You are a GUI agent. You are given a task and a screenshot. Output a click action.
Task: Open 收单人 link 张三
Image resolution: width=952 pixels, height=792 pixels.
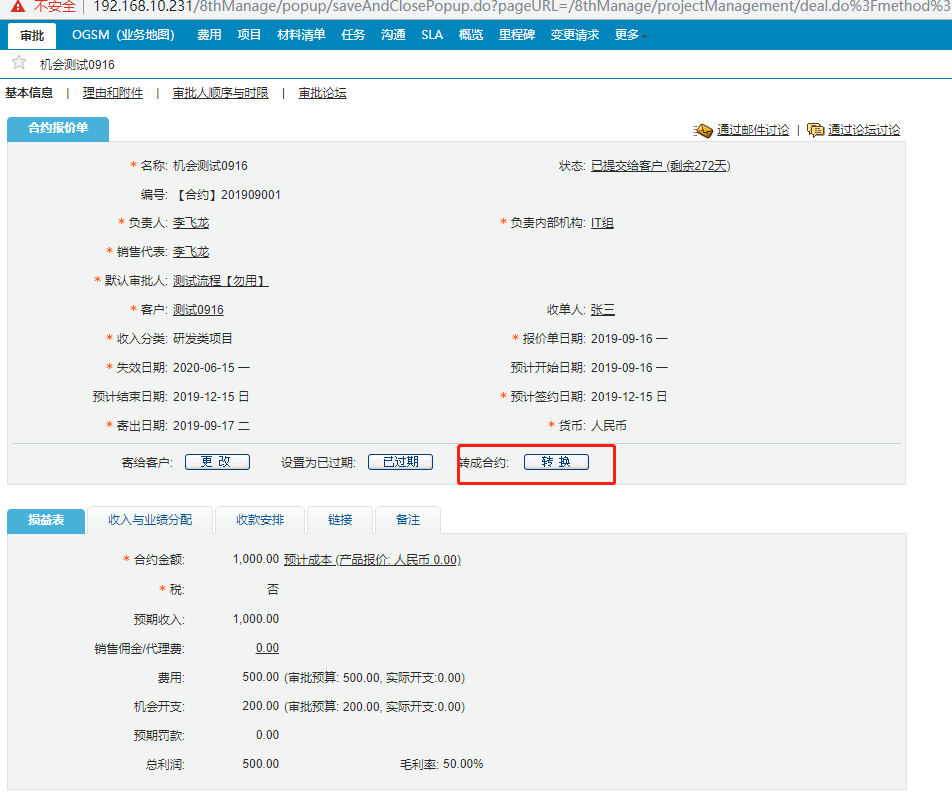click(x=602, y=310)
